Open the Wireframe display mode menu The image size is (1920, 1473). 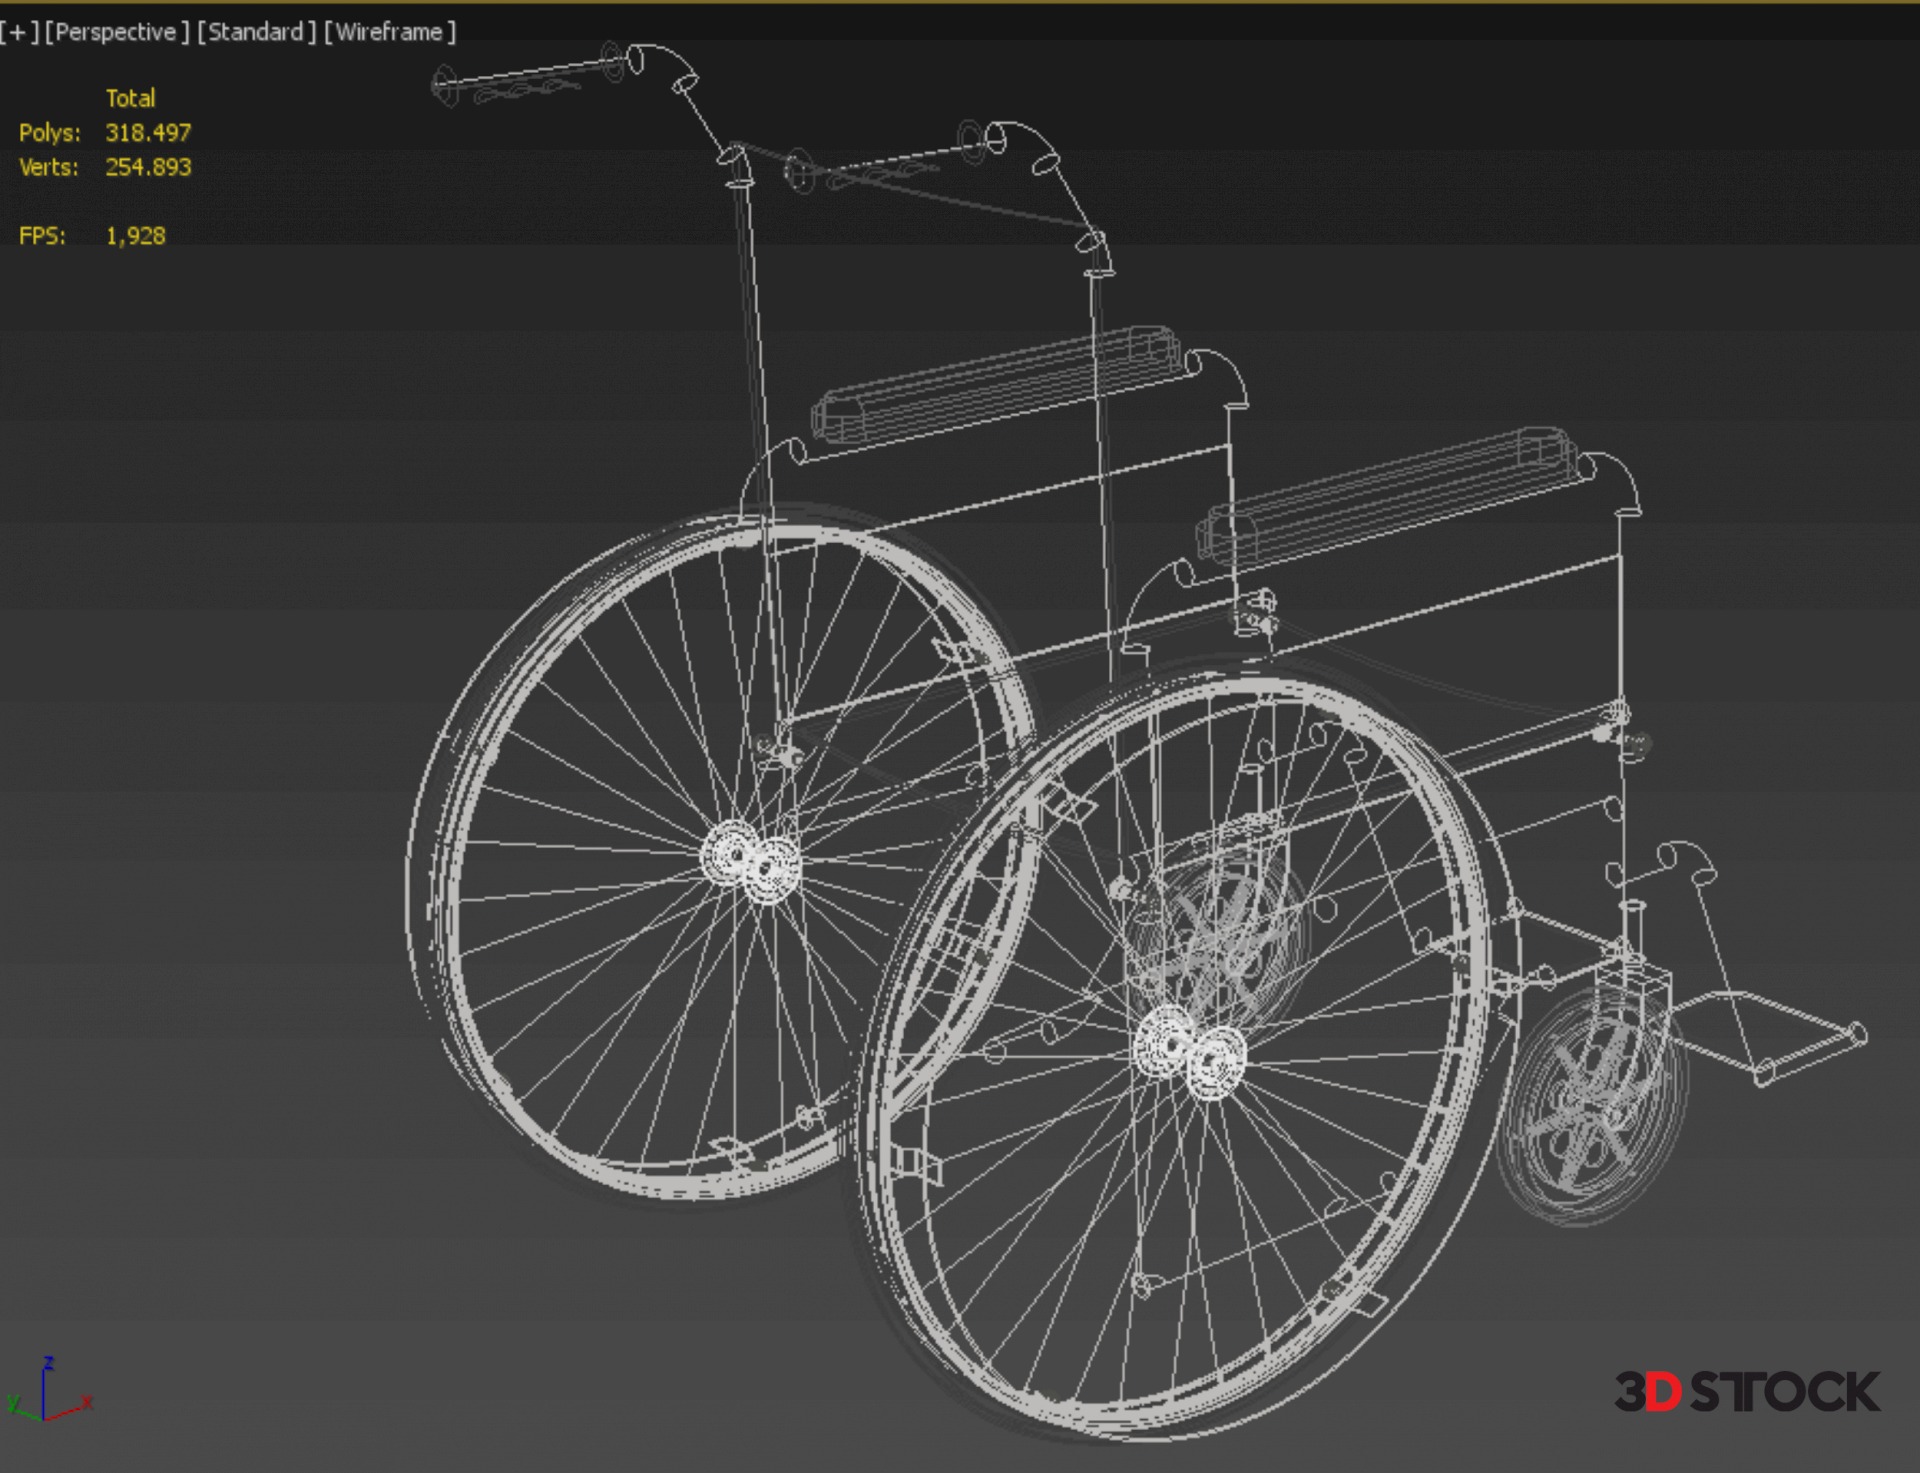[x=389, y=32]
